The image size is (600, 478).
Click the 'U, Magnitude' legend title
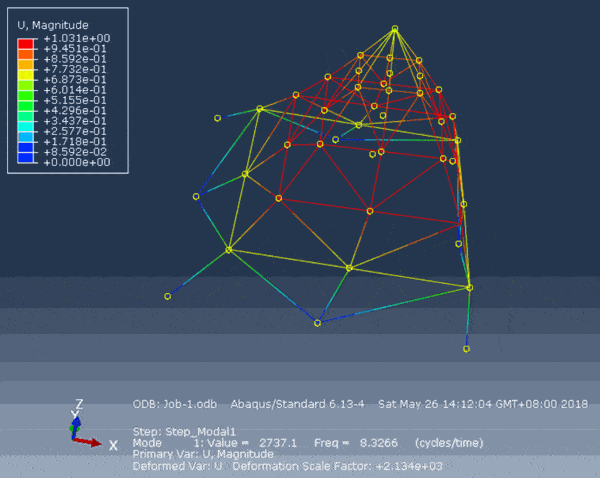(x=53, y=25)
